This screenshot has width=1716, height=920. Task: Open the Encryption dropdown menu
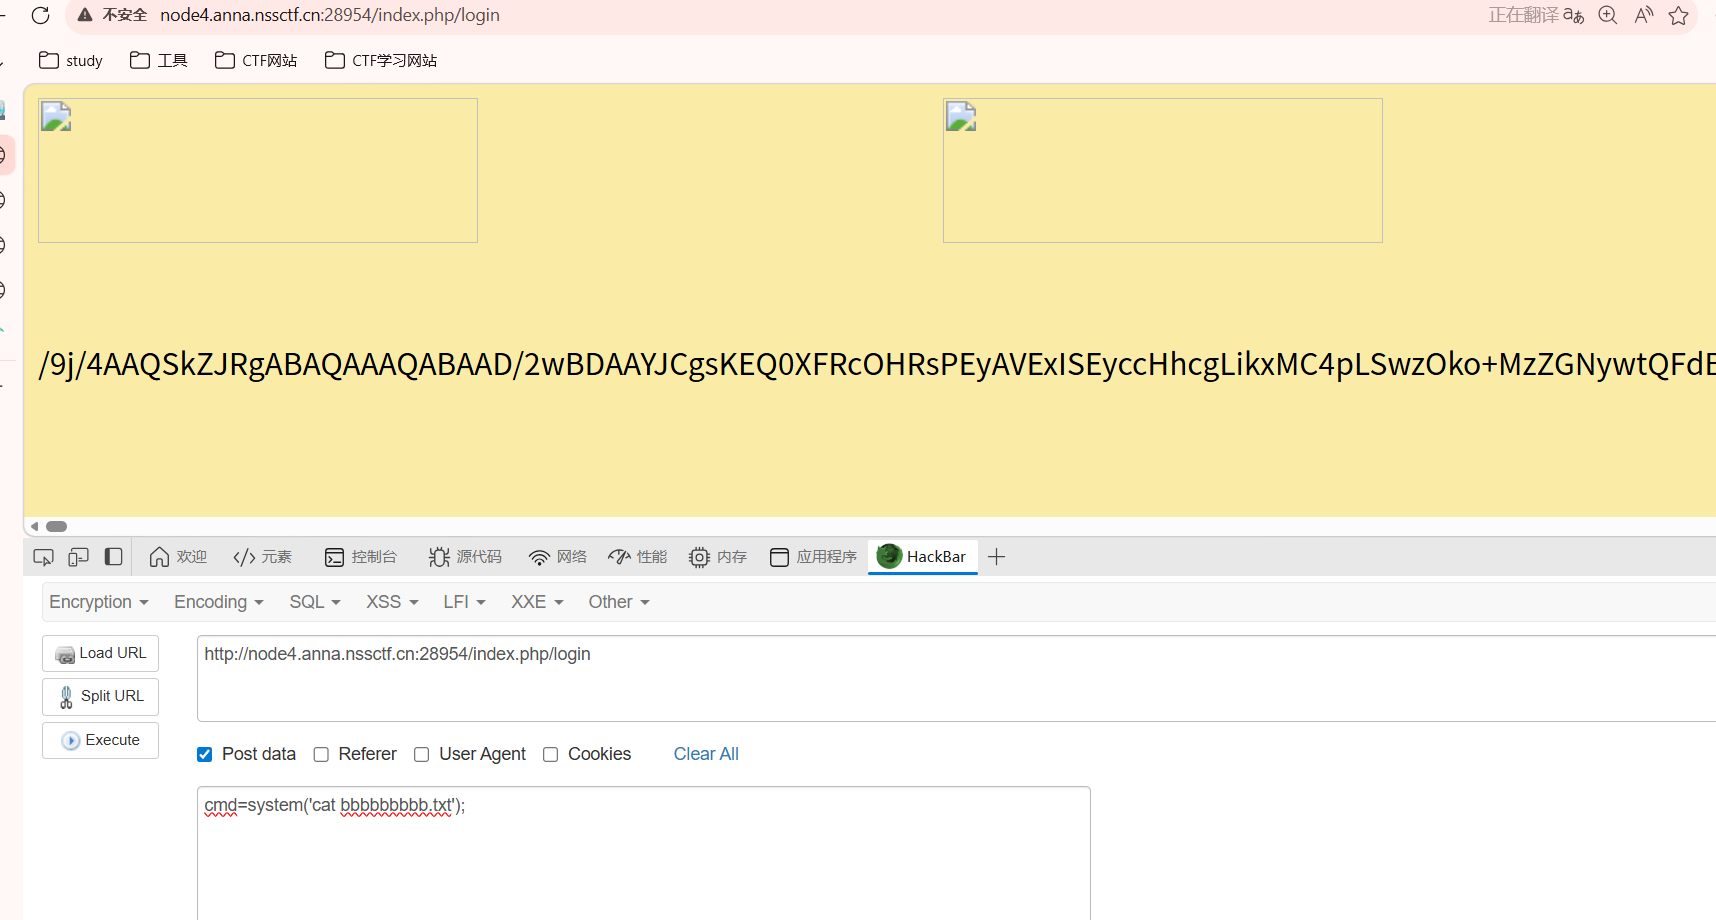click(x=99, y=602)
